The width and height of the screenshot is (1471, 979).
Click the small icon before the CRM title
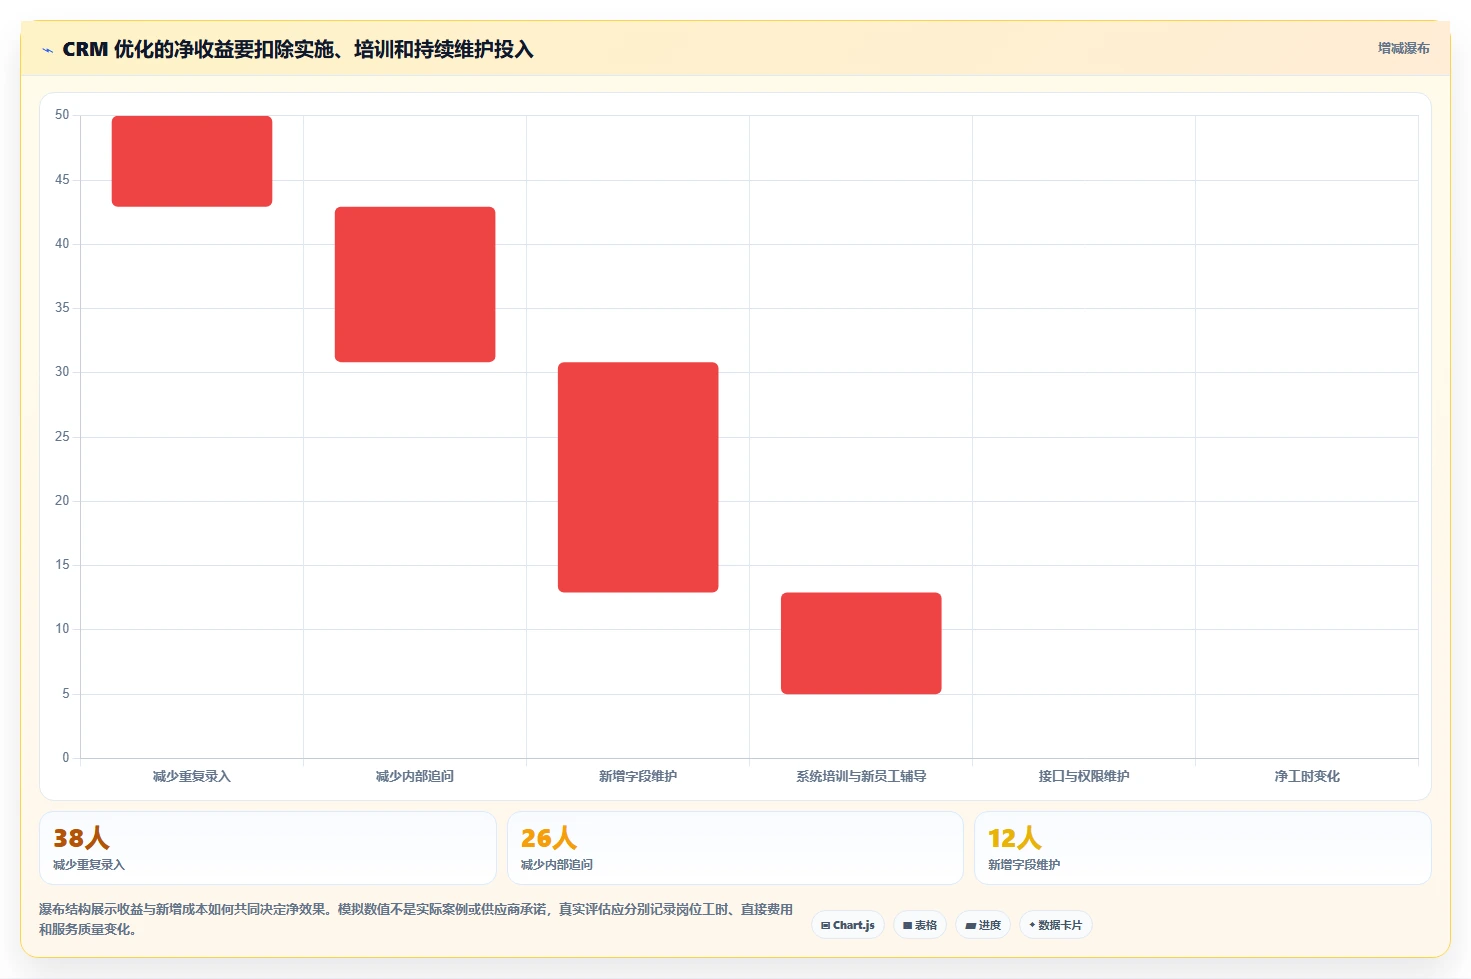[47, 50]
